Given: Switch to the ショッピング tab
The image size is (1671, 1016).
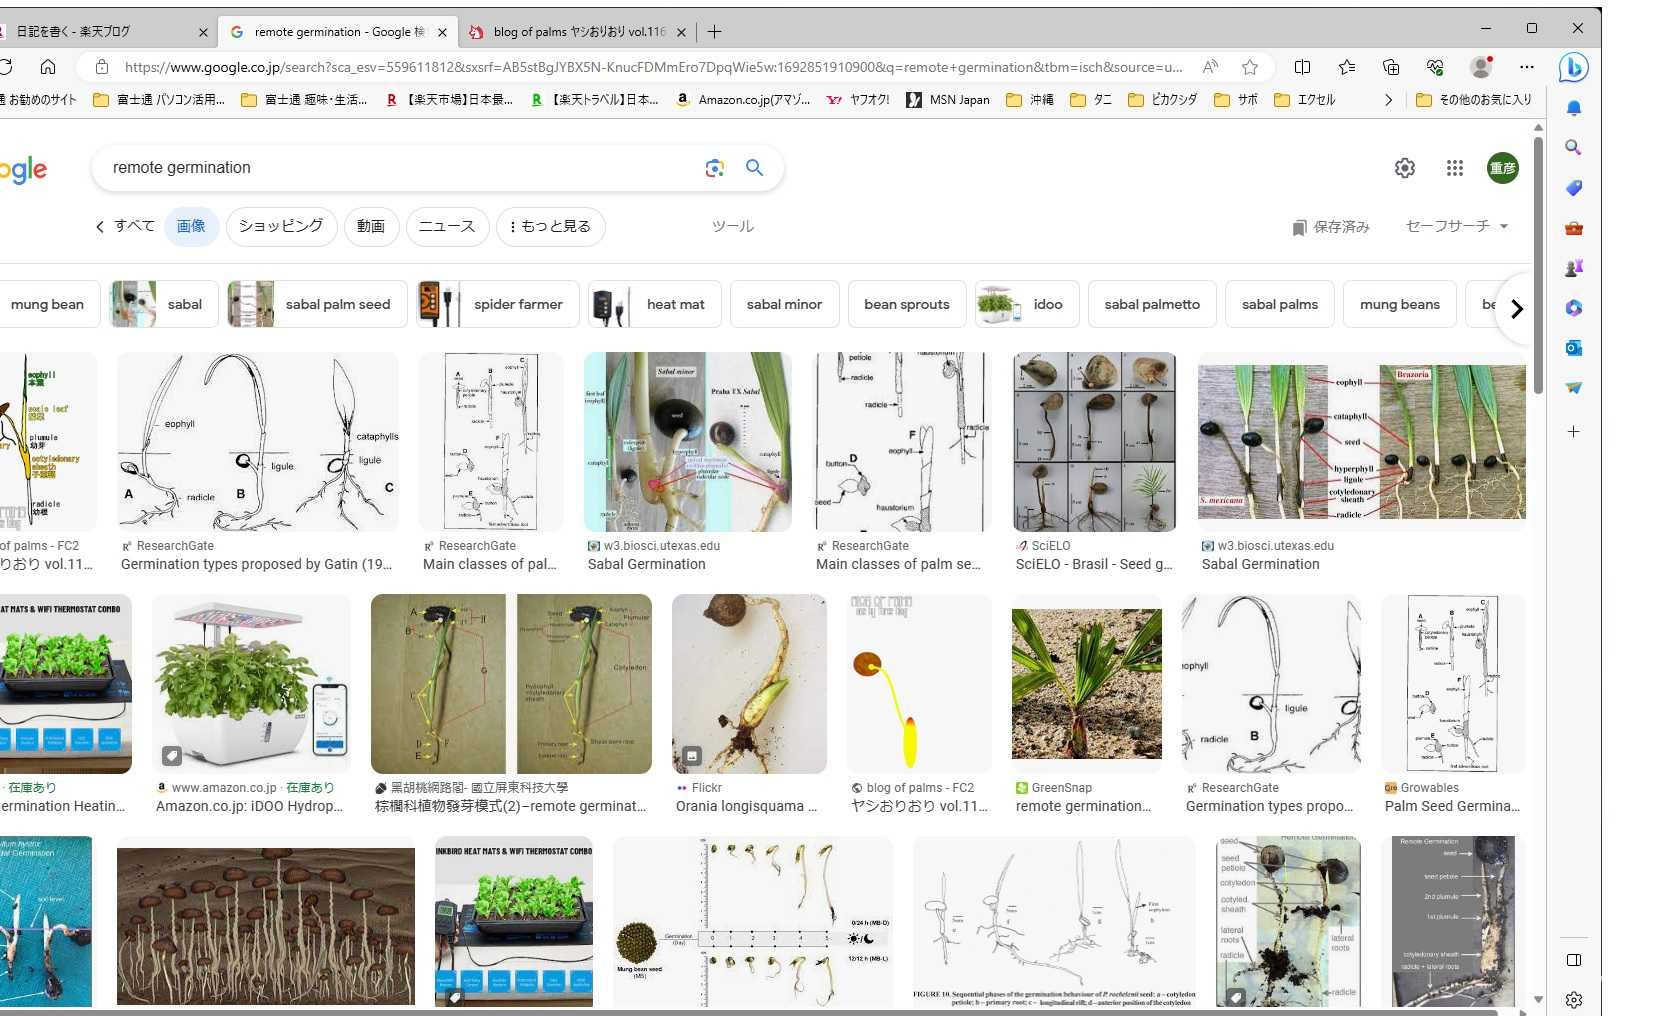Looking at the screenshot, I should tap(280, 226).
